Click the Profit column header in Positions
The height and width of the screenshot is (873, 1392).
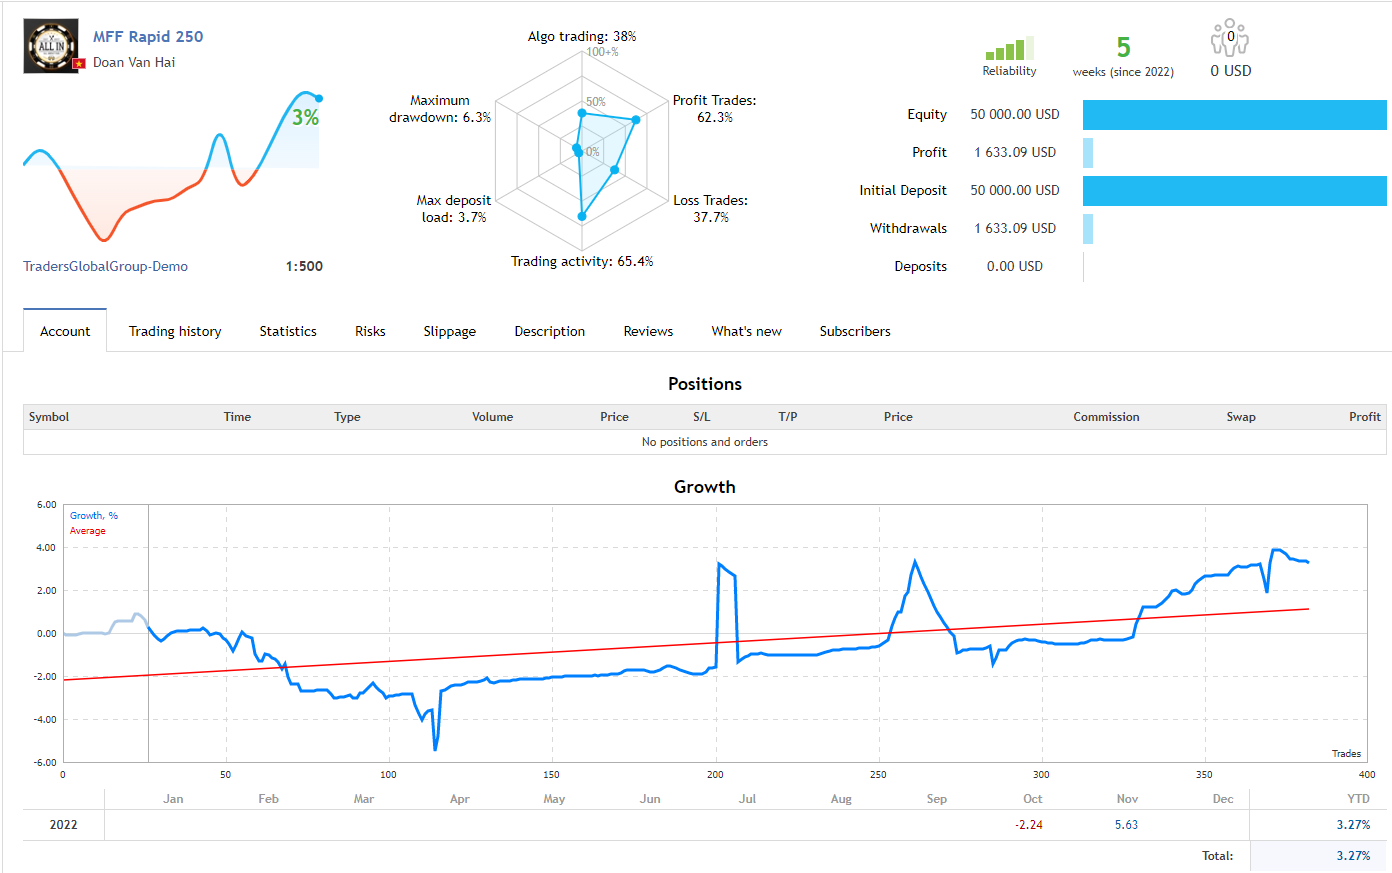[x=1364, y=417]
